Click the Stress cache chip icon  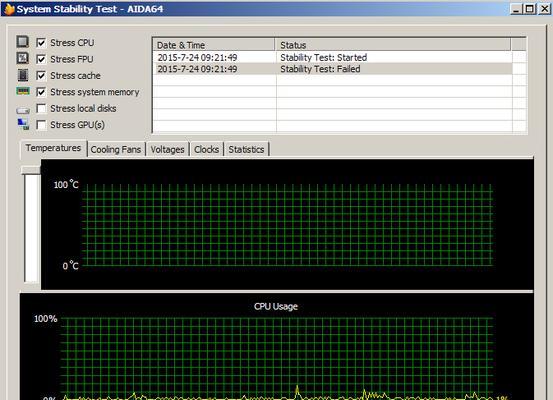tap(23, 75)
